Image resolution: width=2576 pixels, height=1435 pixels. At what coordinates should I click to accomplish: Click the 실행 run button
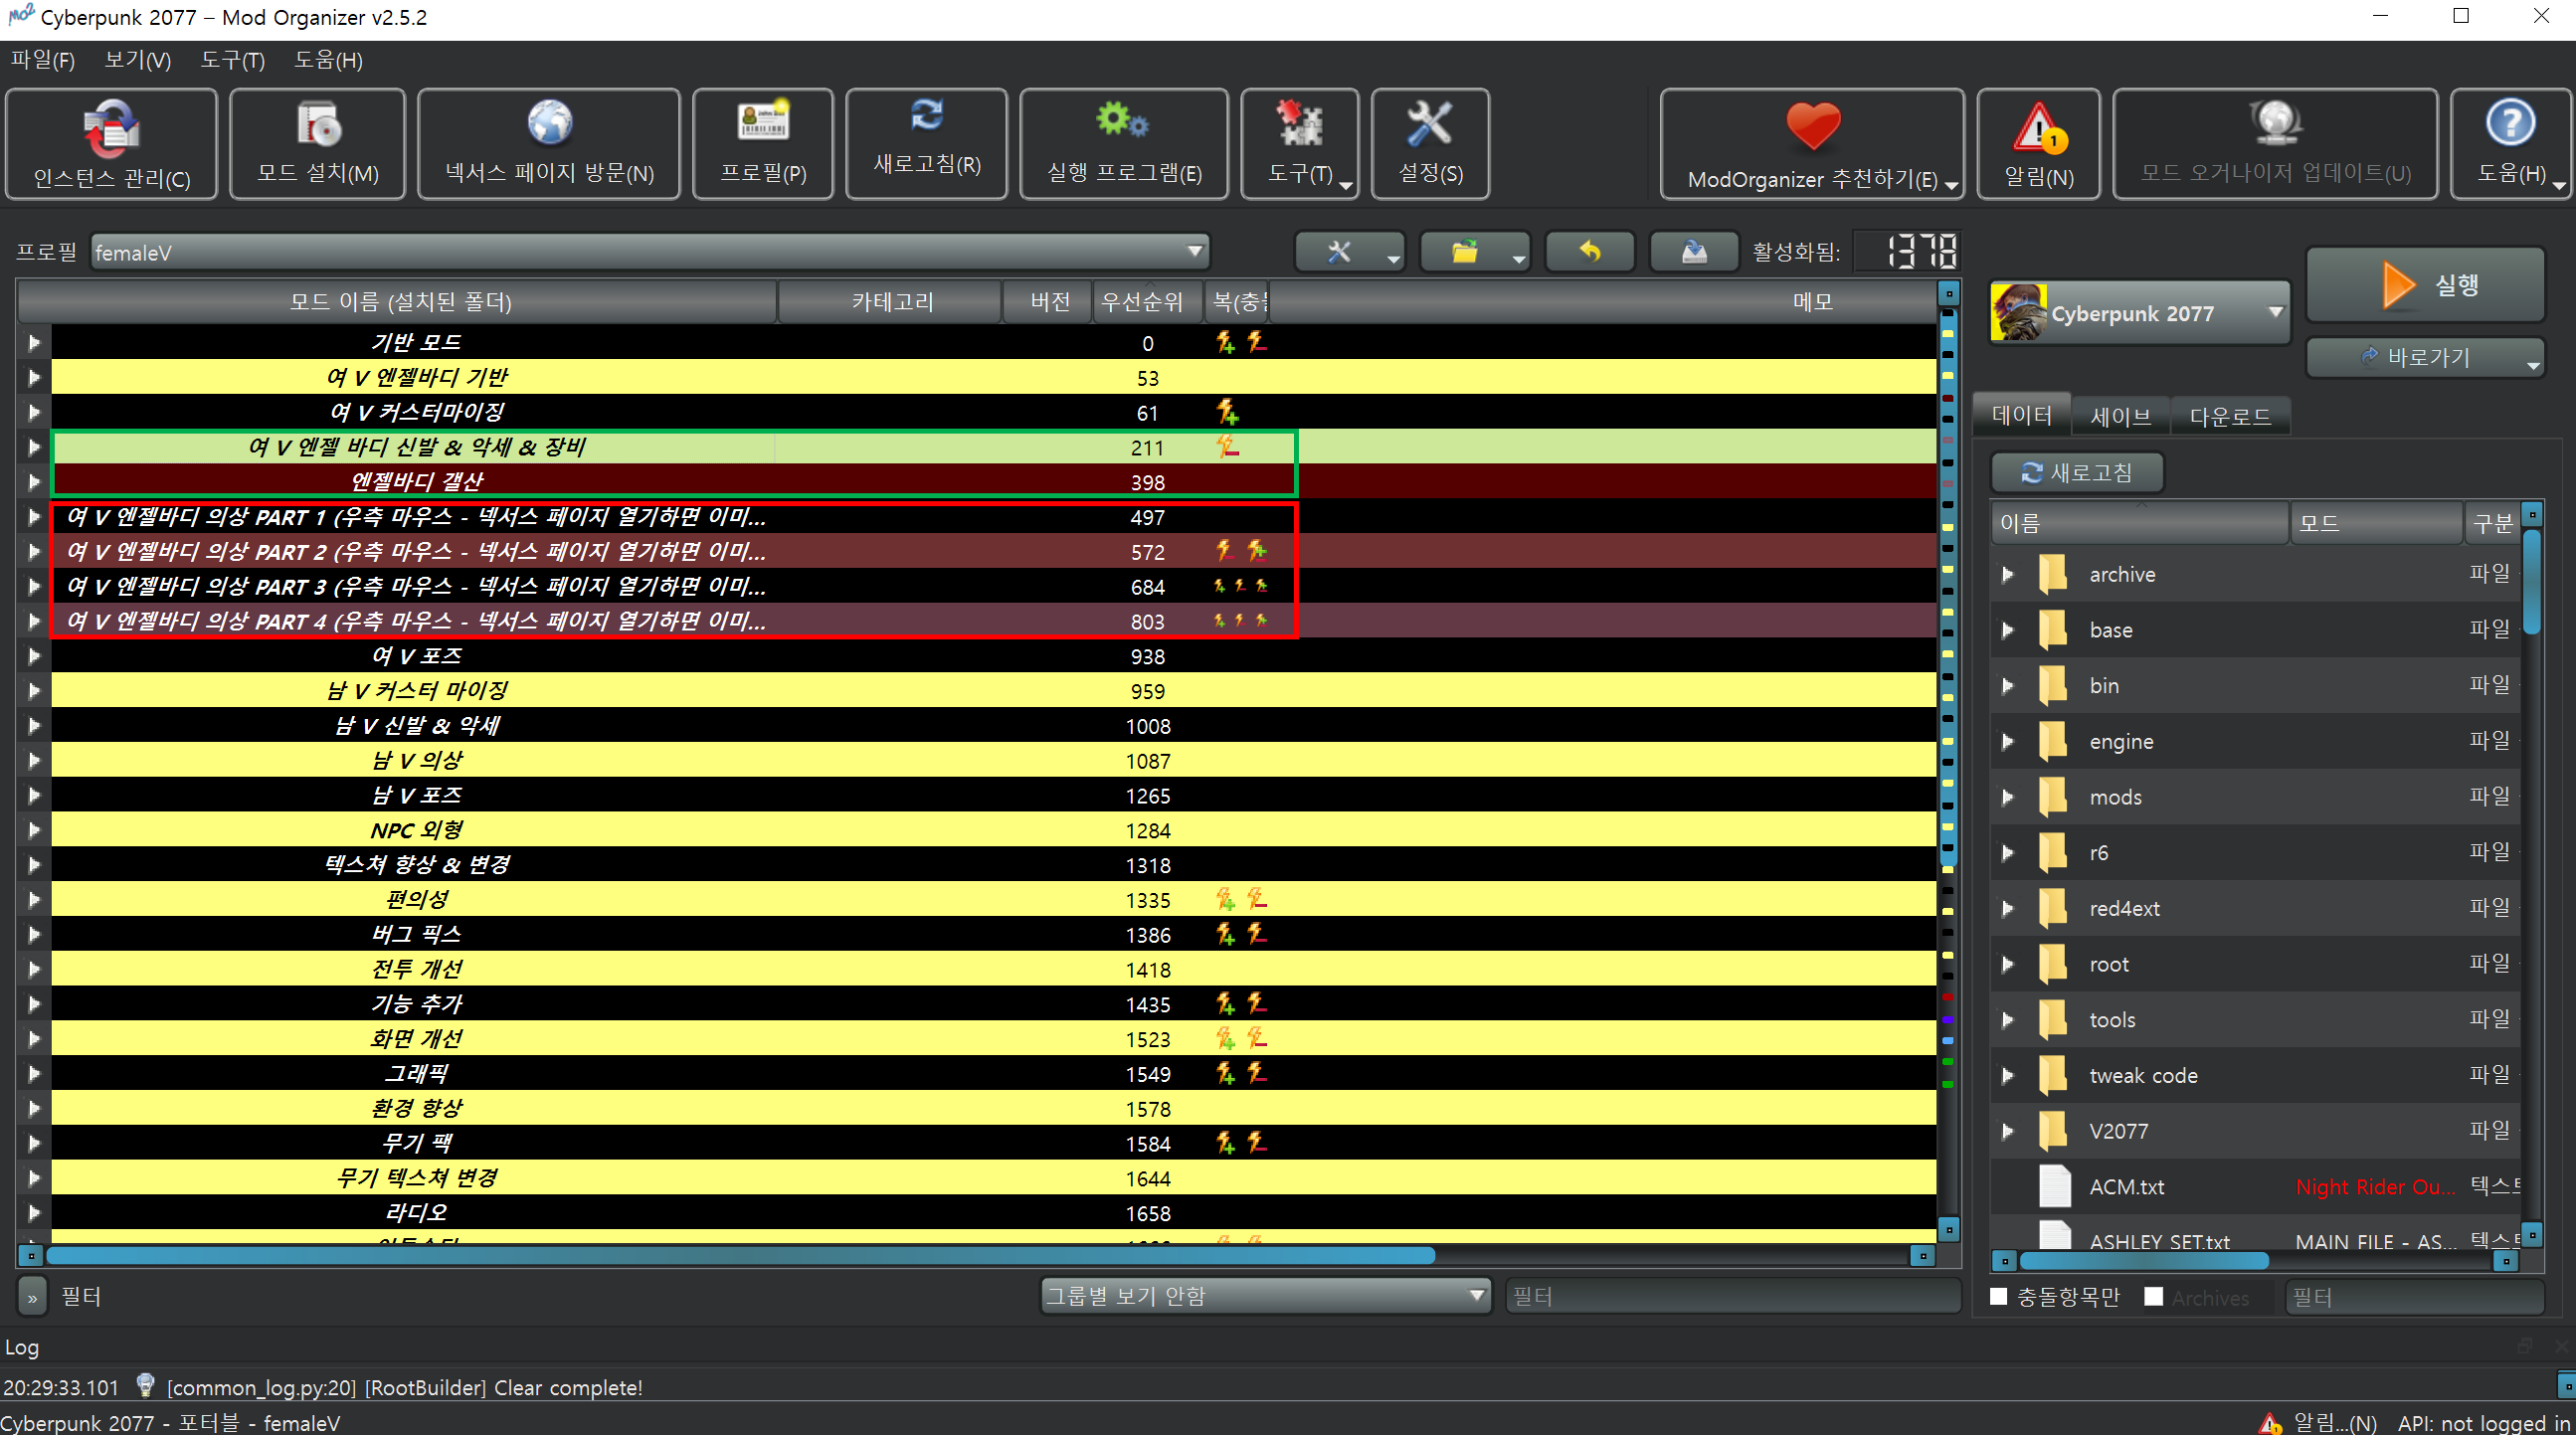(x=2425, y=285)
